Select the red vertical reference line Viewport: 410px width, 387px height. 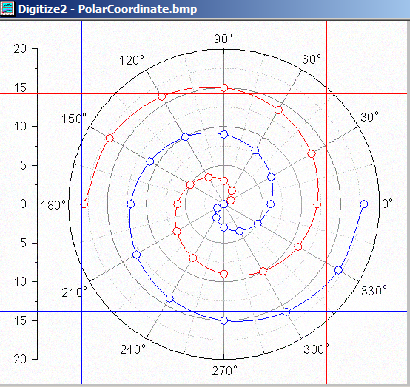pyautogui.click(x=326, y=202)
